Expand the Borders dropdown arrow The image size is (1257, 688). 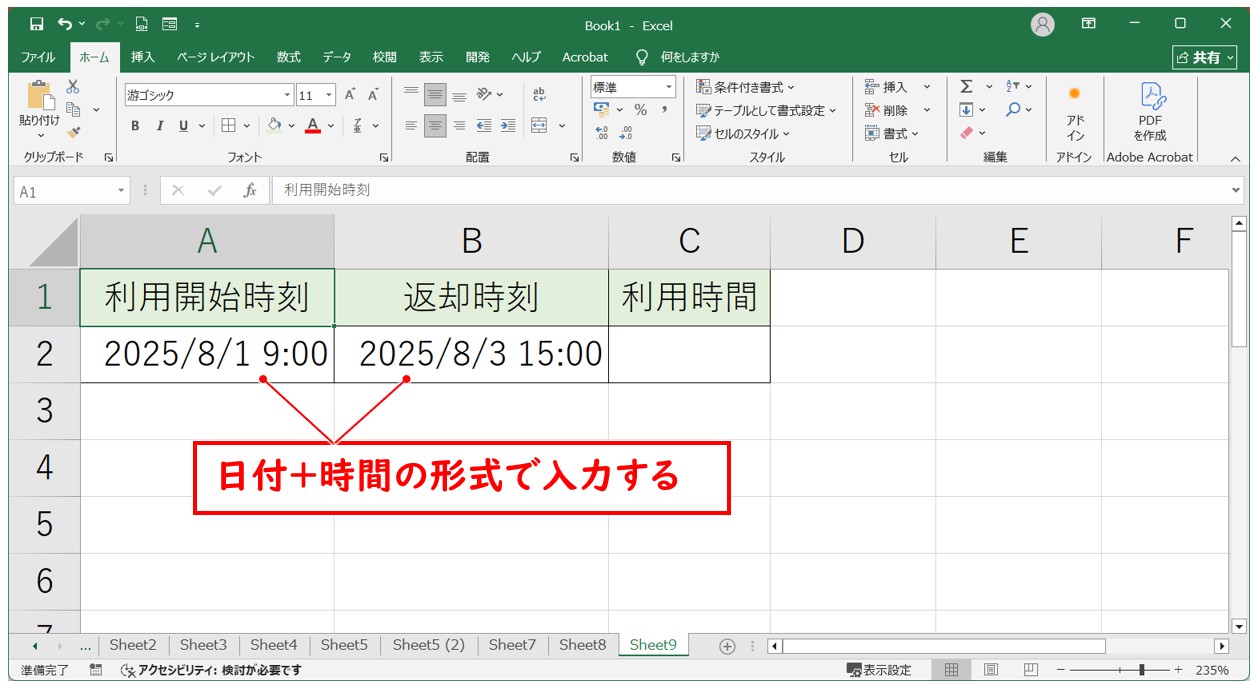[247, 126]
